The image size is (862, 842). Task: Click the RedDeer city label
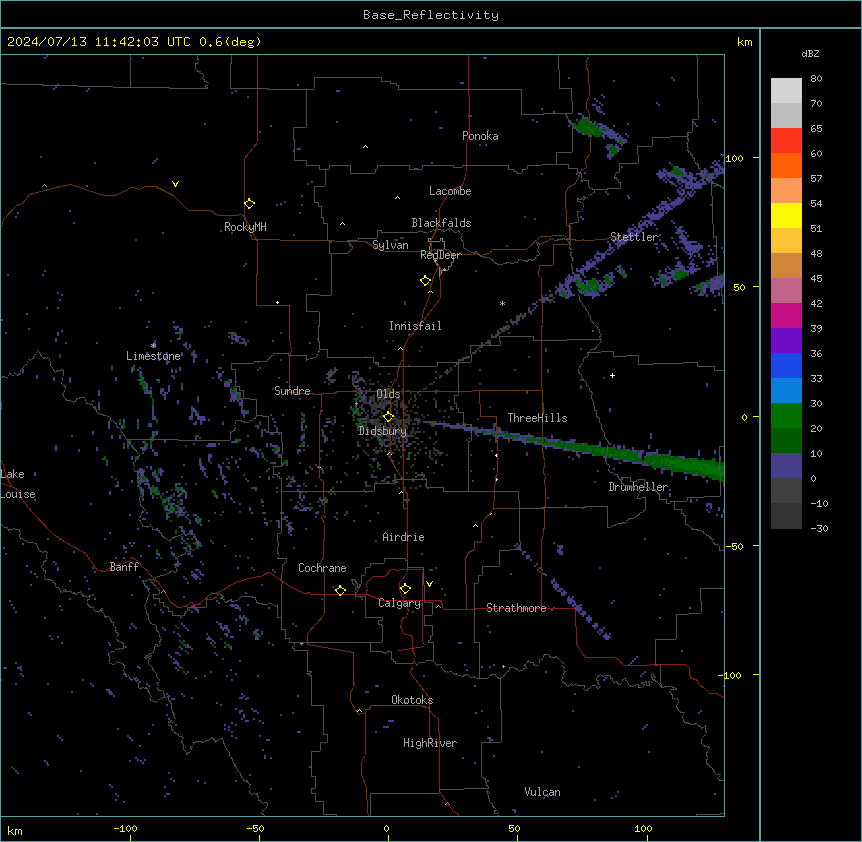click(x=440, y=255)
